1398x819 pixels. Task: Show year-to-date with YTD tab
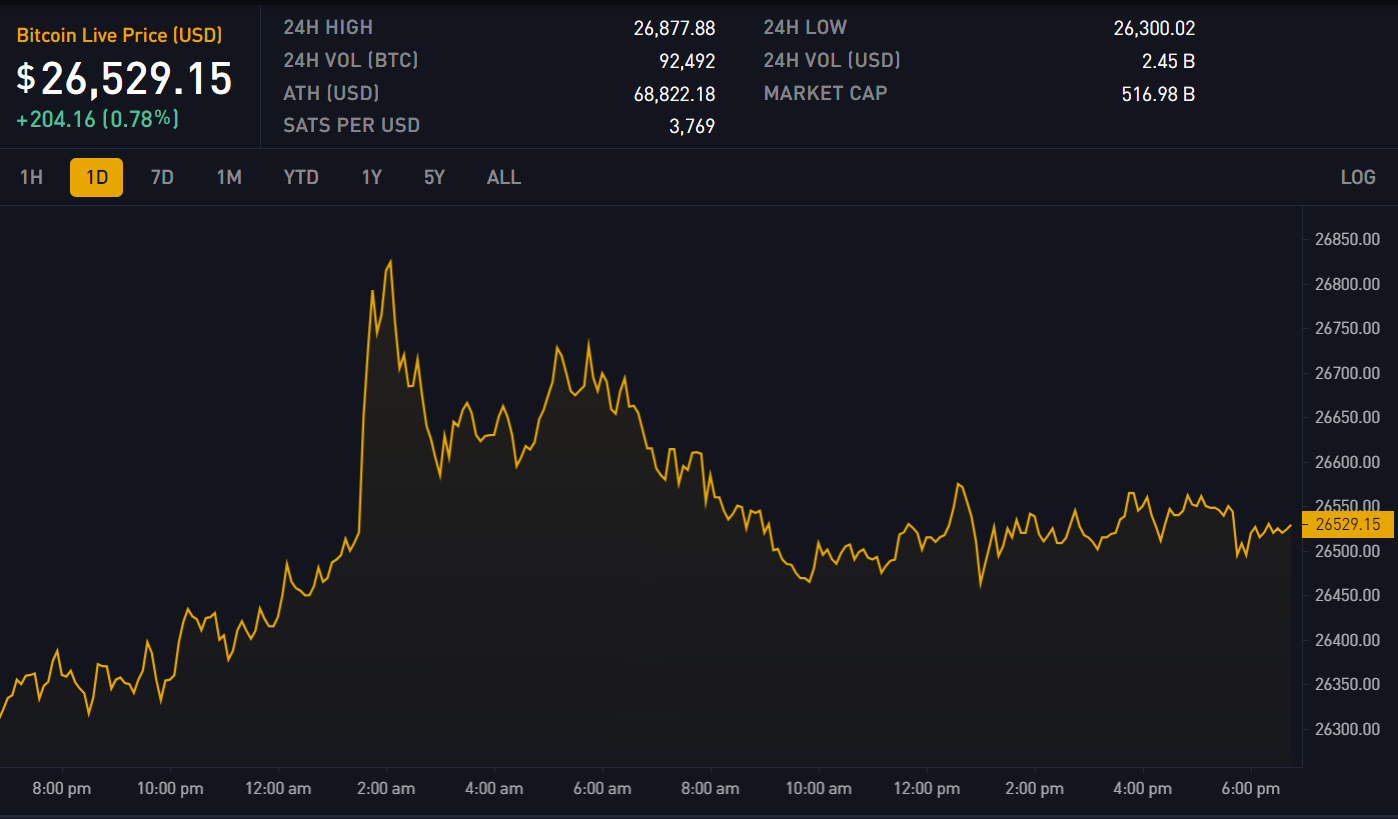tap(301, 177)
